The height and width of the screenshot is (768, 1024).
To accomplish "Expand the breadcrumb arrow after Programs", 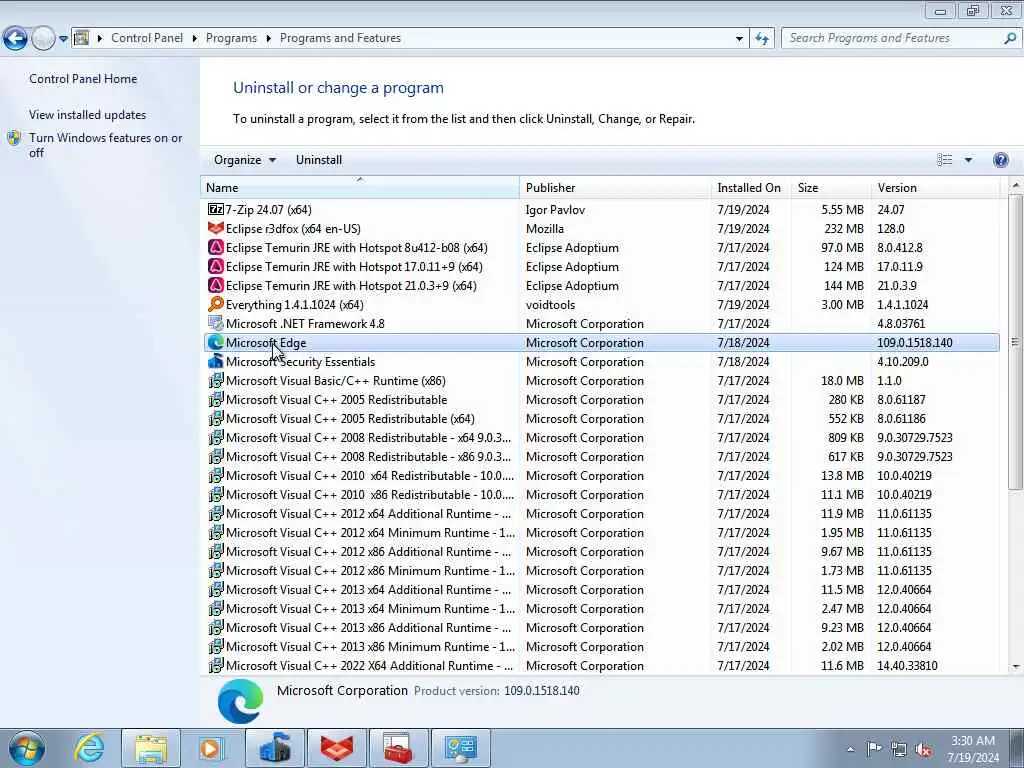I will point(268,39).
